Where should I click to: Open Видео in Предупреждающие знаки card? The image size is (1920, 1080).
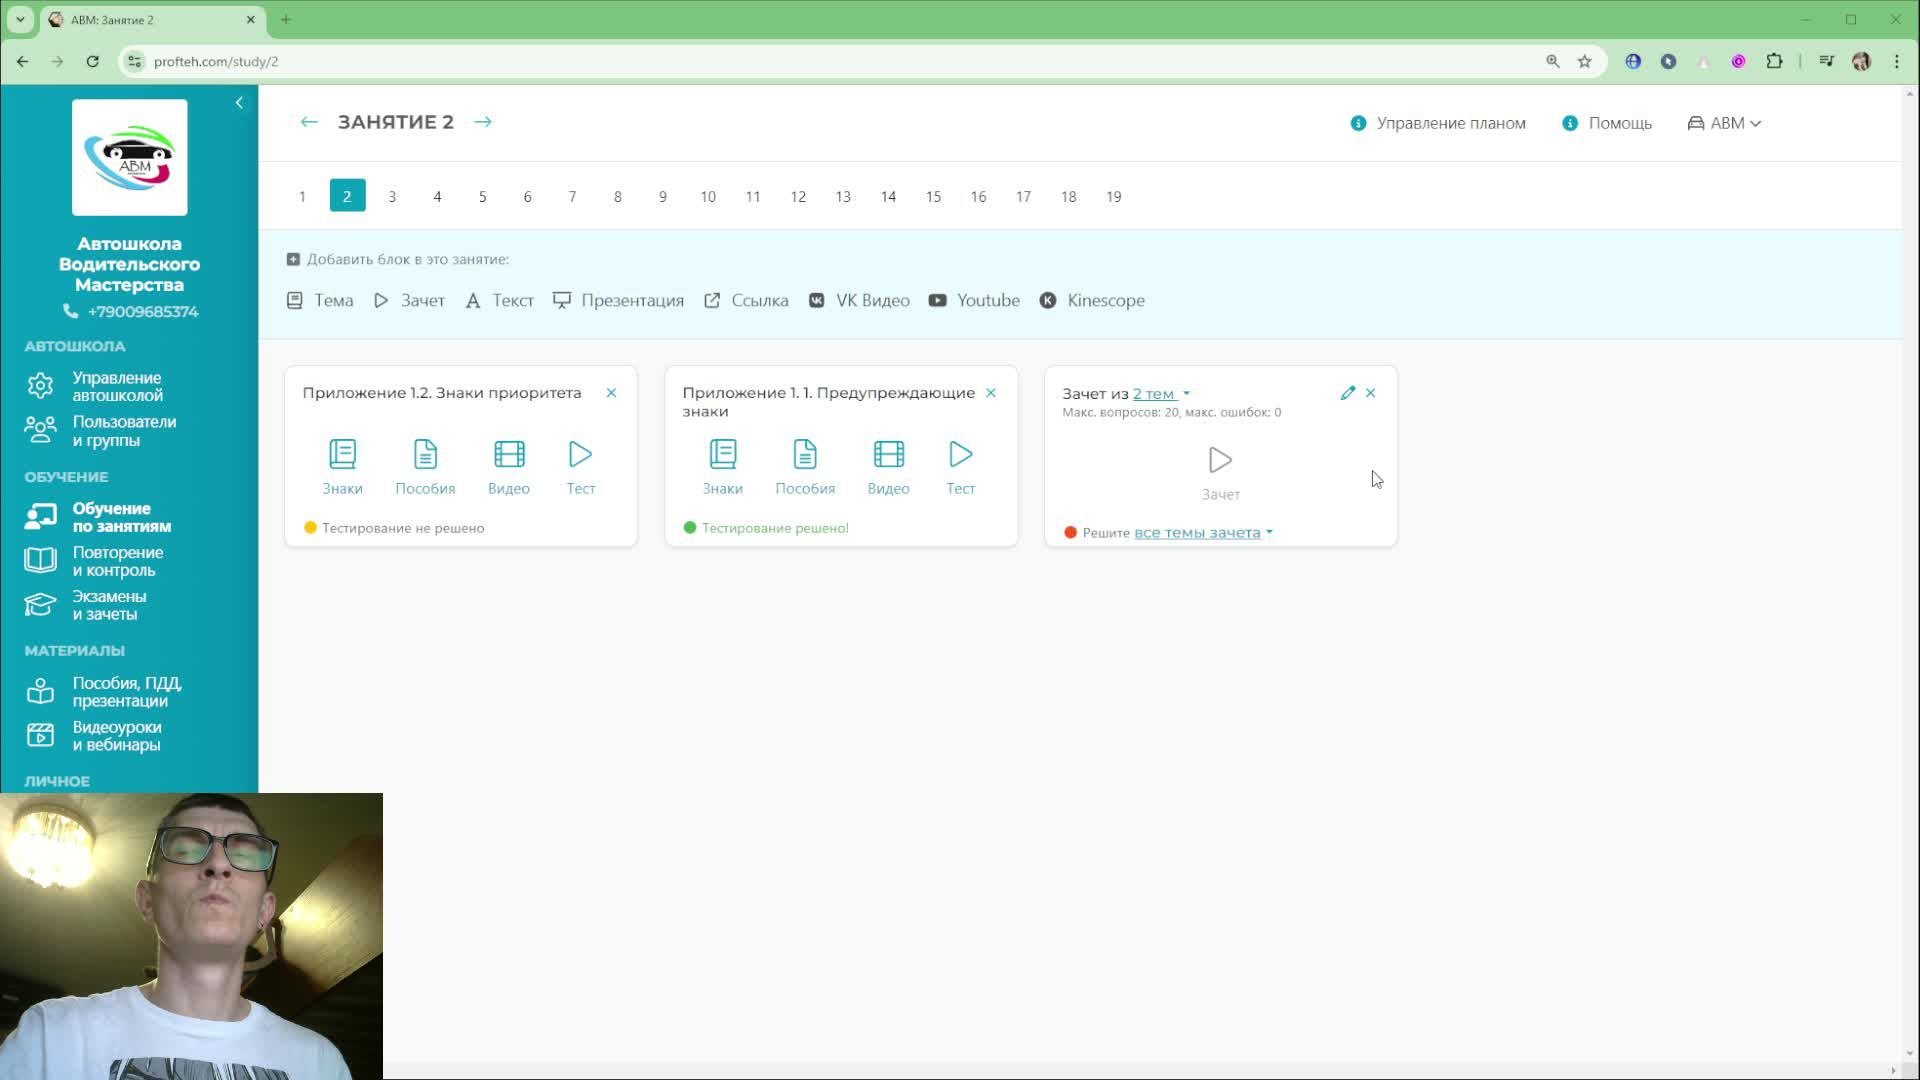tap(888, 466)
